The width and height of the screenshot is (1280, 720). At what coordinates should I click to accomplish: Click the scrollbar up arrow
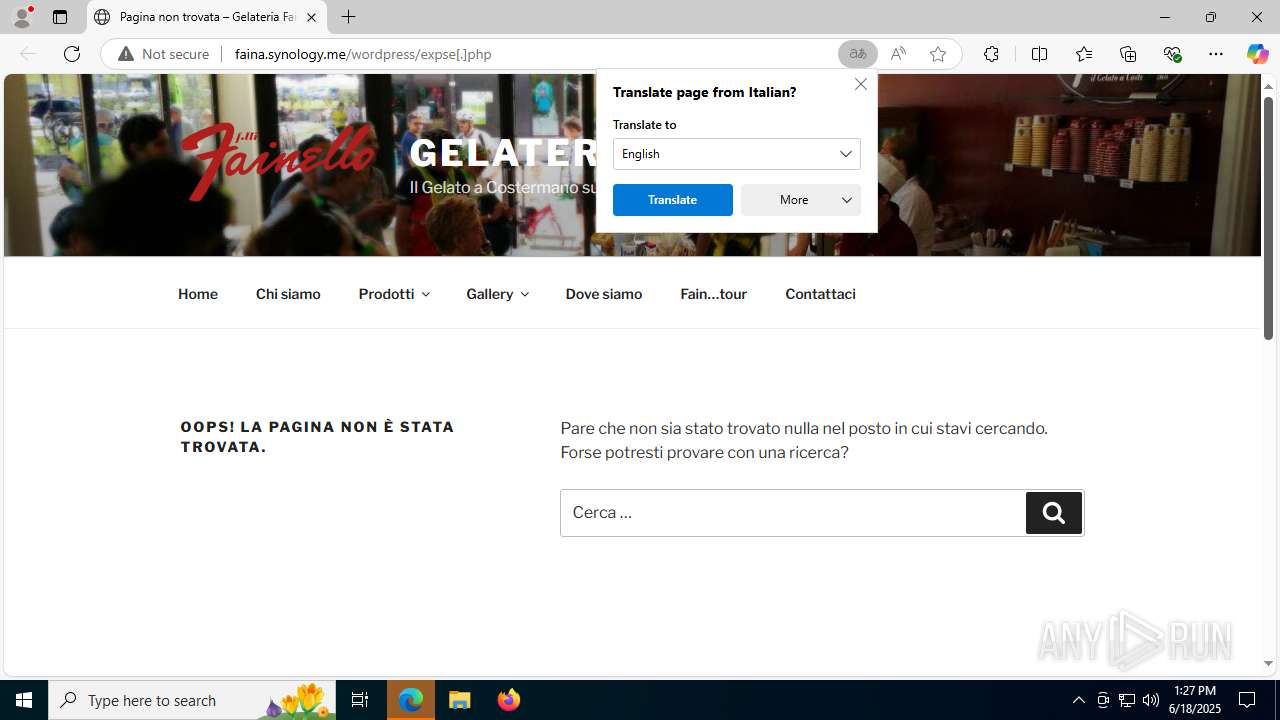point(1268,86)
